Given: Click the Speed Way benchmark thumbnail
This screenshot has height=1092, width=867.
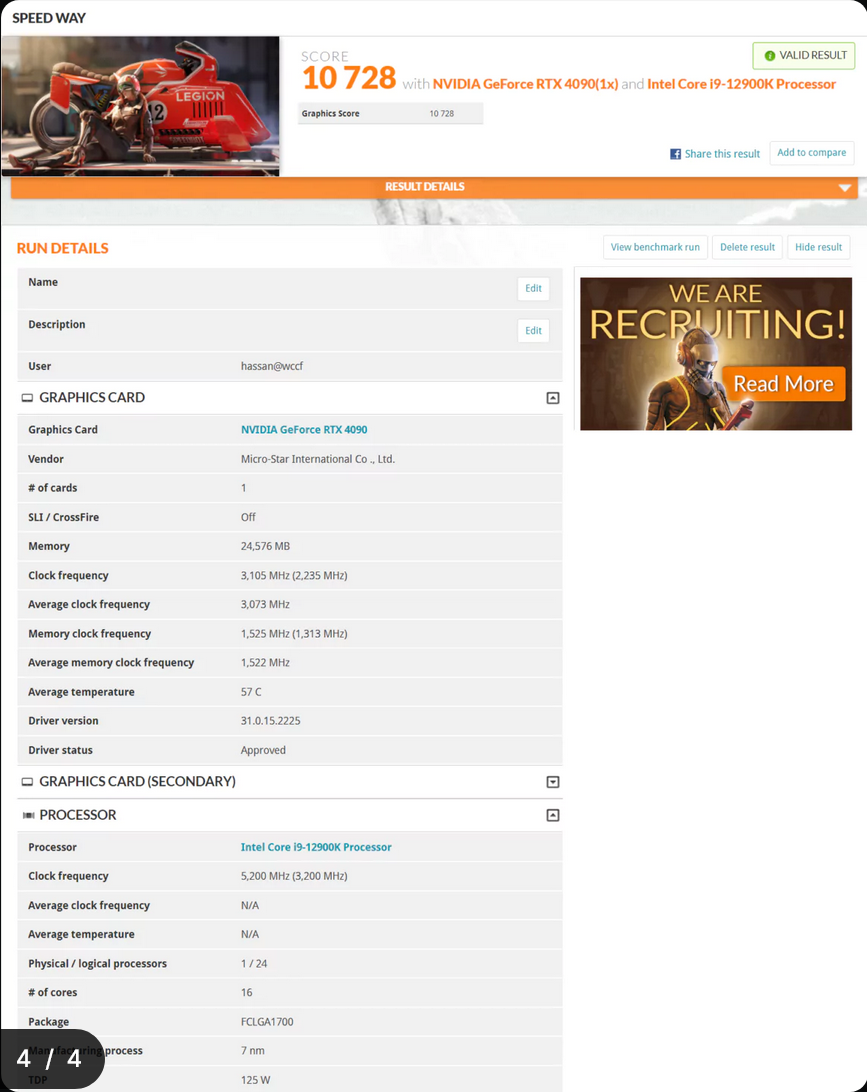Looking at the screenshot, I should coord(141,106).
